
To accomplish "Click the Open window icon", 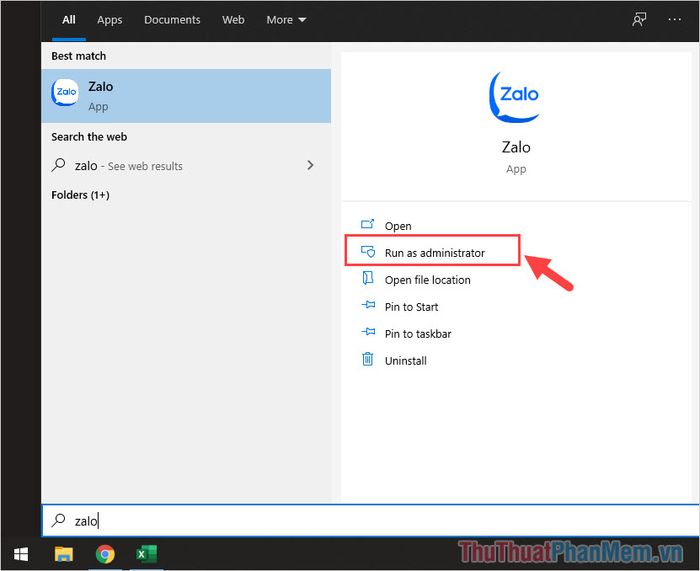I will point(367,224).
